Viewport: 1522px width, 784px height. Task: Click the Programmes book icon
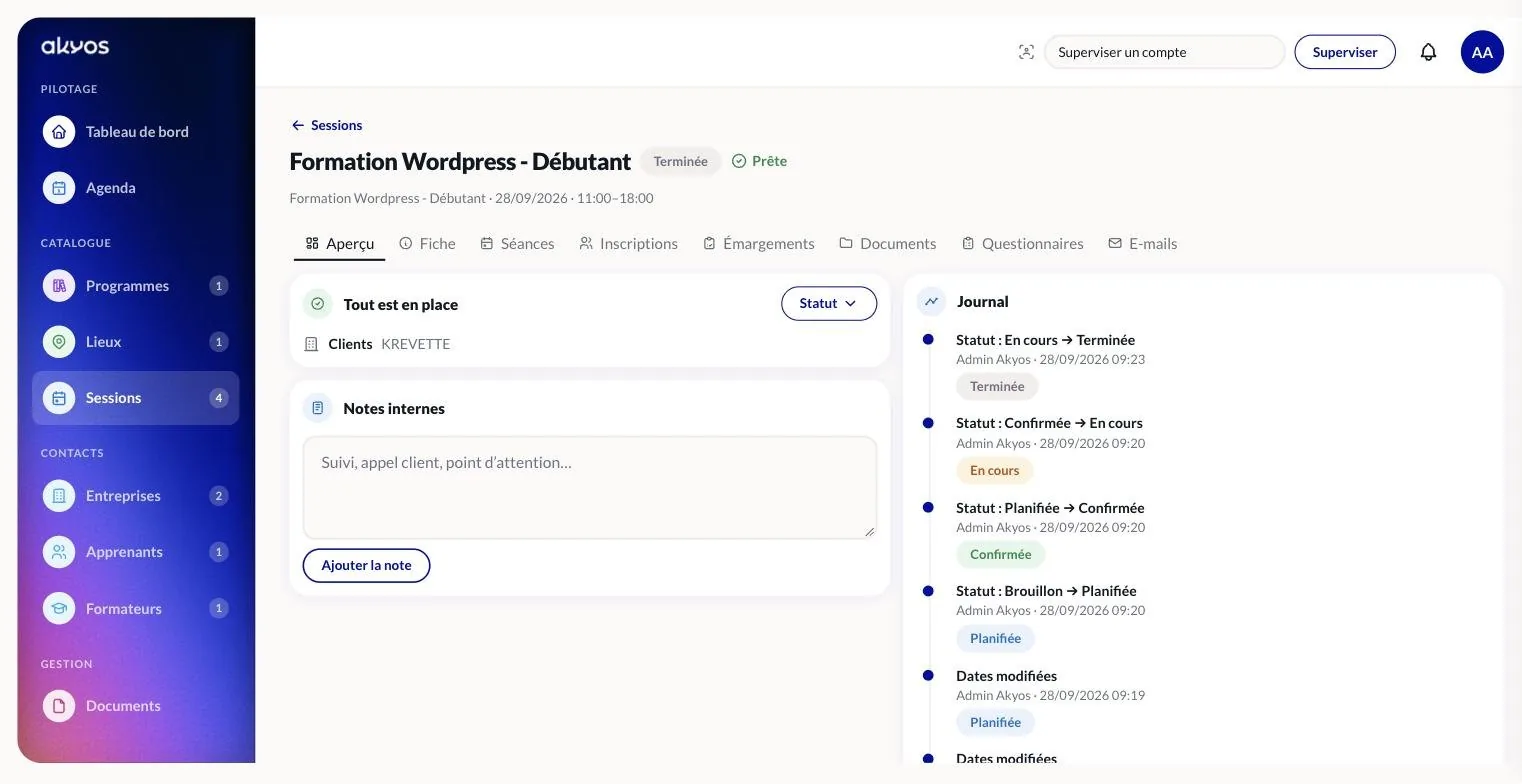pos(59,286)
